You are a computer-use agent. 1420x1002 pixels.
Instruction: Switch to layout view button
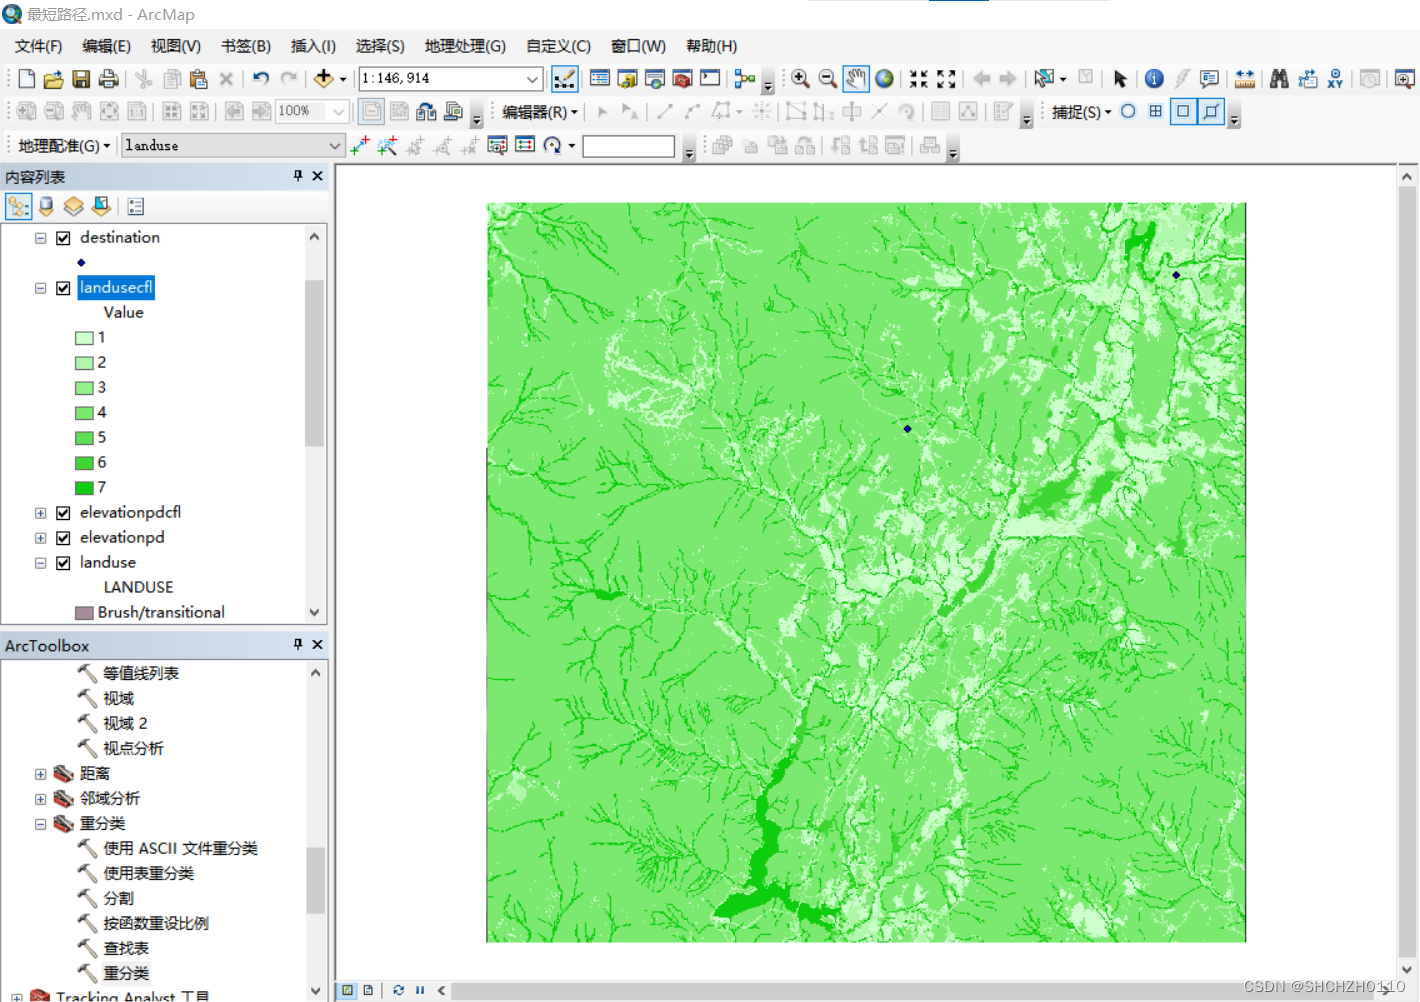click(368, 990)
